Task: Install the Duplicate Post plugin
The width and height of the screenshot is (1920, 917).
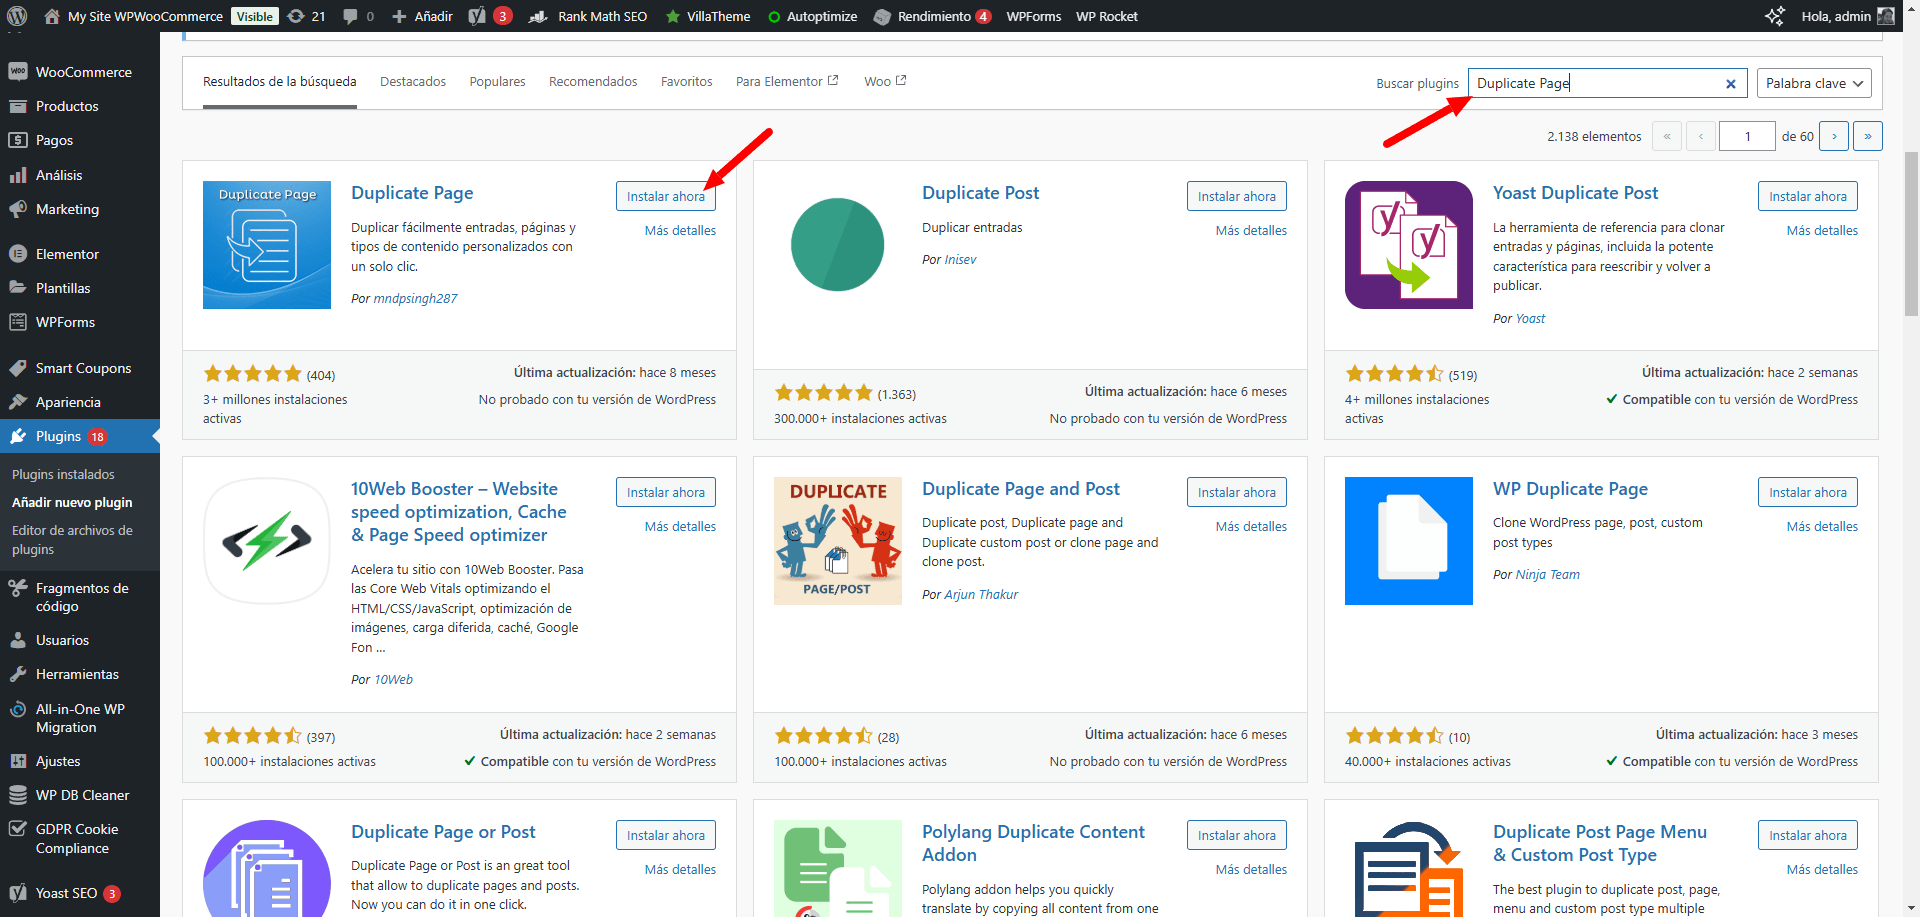Action: [x=1236, y=196]
